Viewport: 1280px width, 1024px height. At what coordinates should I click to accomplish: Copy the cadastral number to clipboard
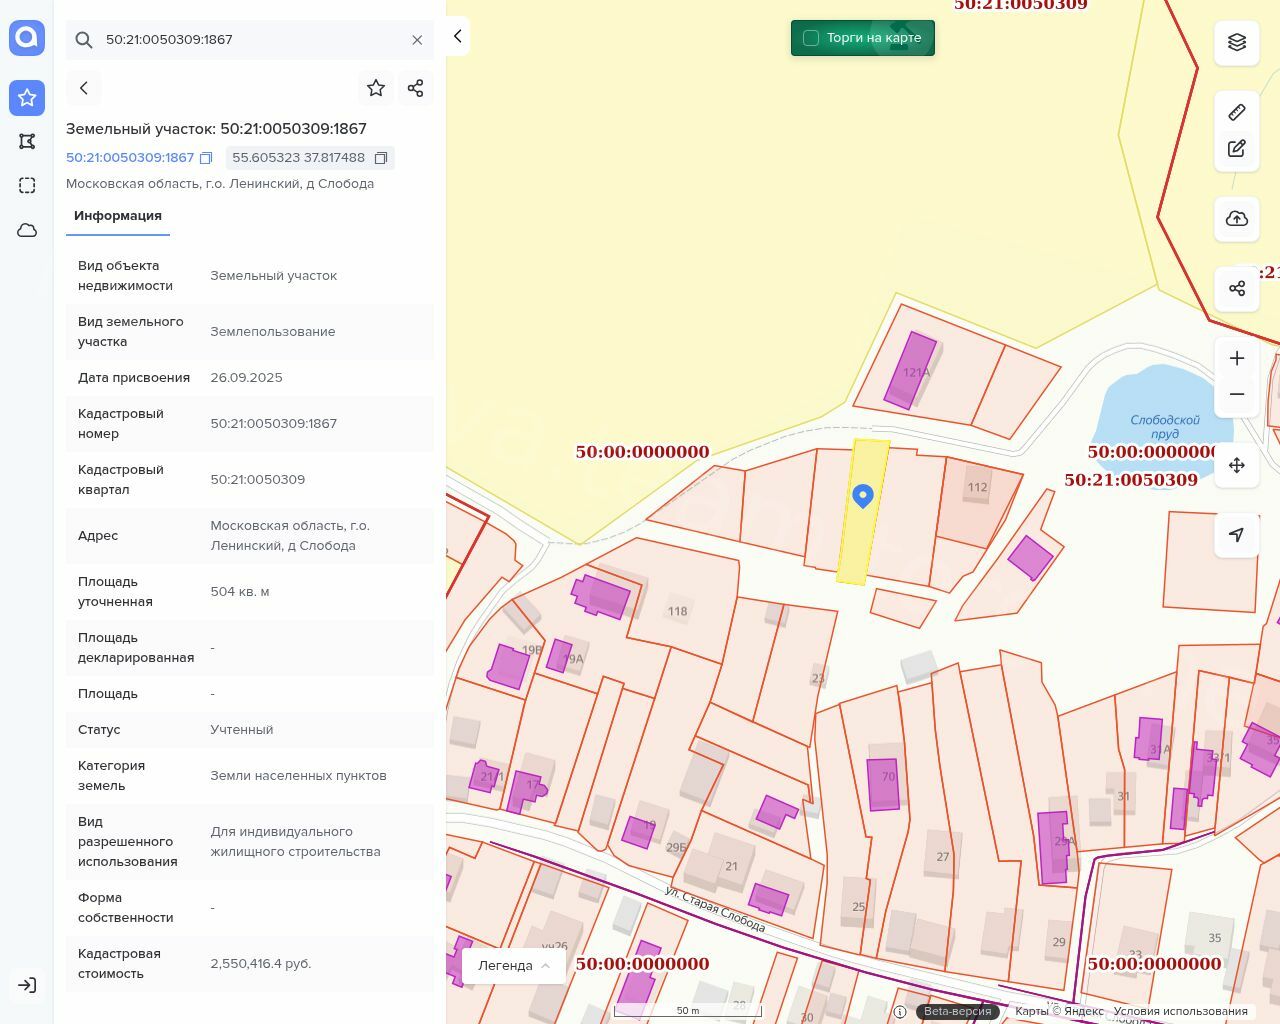(x=206, y=158)
